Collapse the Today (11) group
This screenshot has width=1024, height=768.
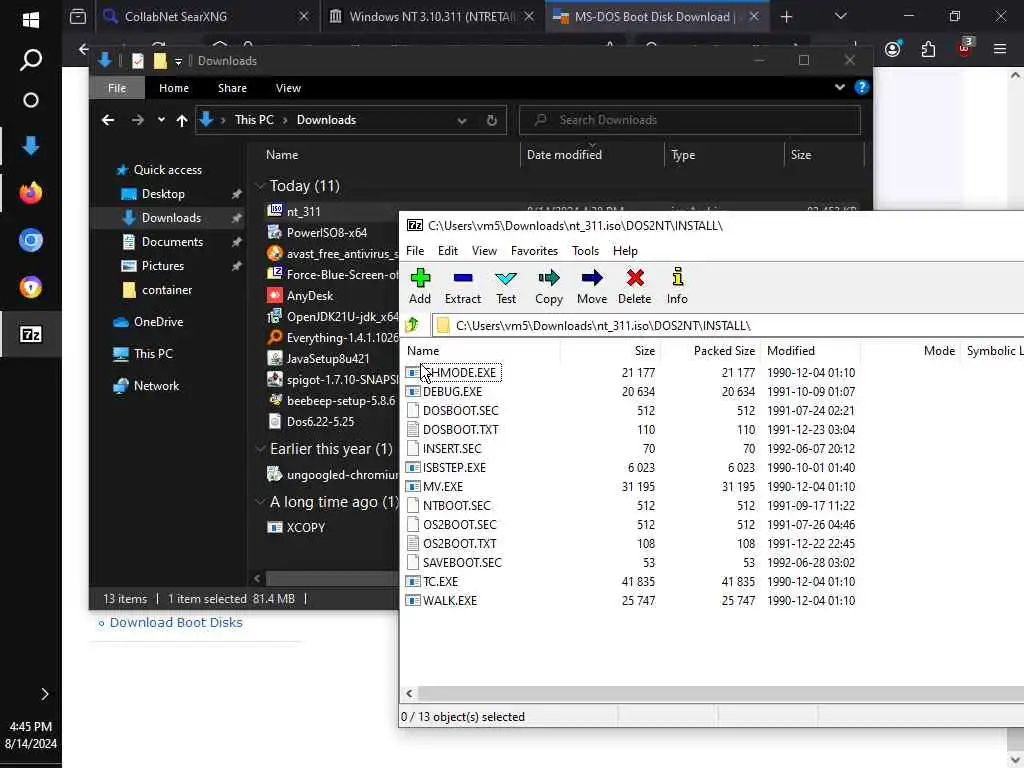260,187
